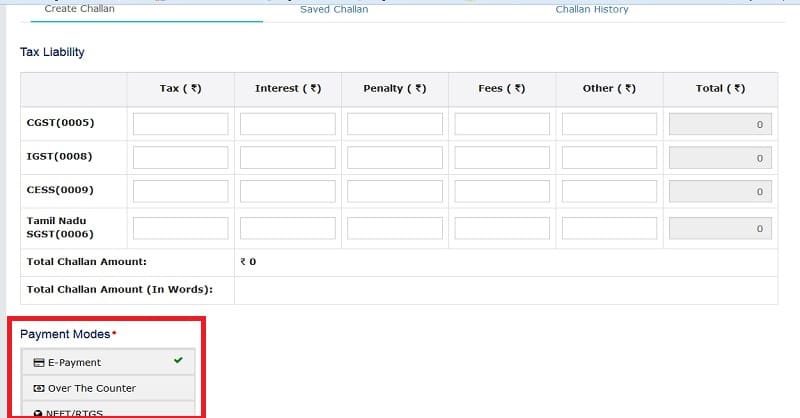Click the Fees column header

pos(502,88)
